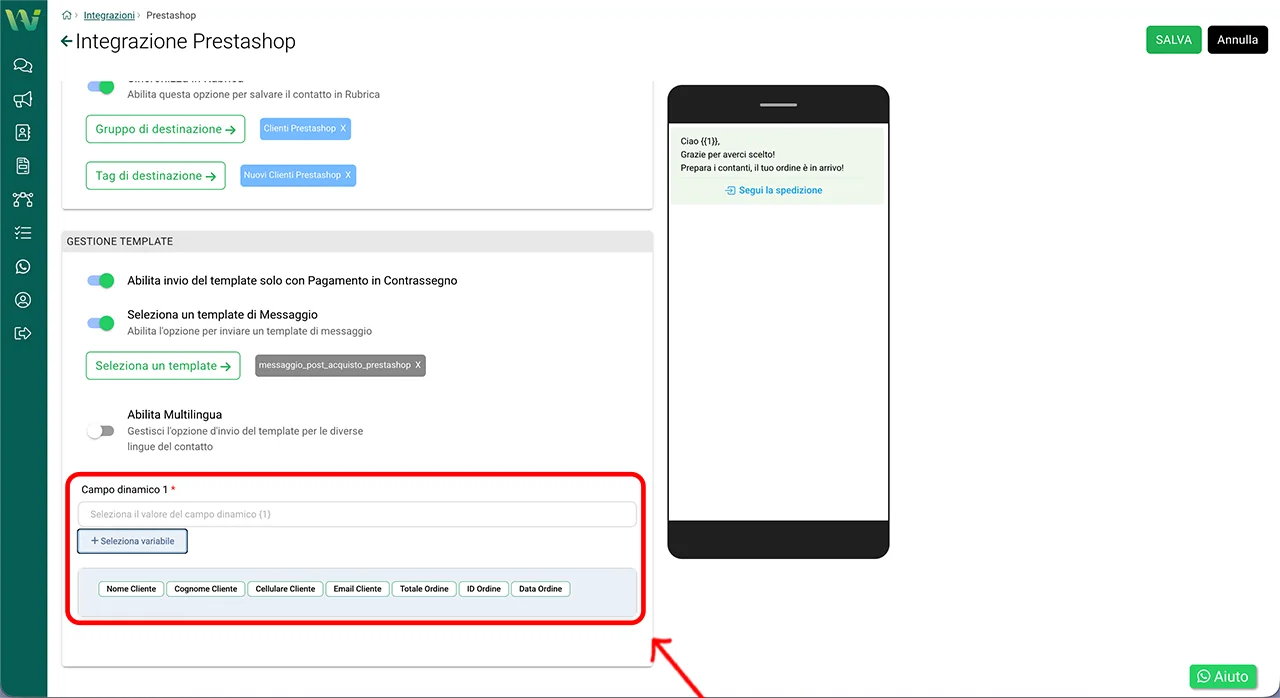
Task: Open the Gruppo di destinazione selector
Action: tap(165, 129)
